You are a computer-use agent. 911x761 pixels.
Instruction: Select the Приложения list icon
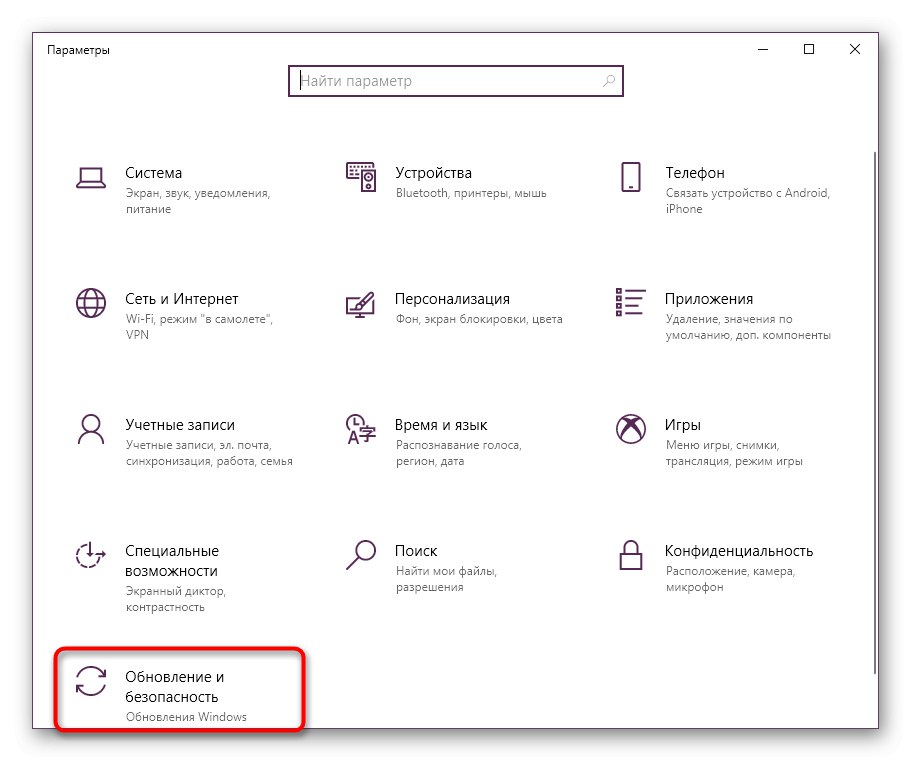click(630, 302)
